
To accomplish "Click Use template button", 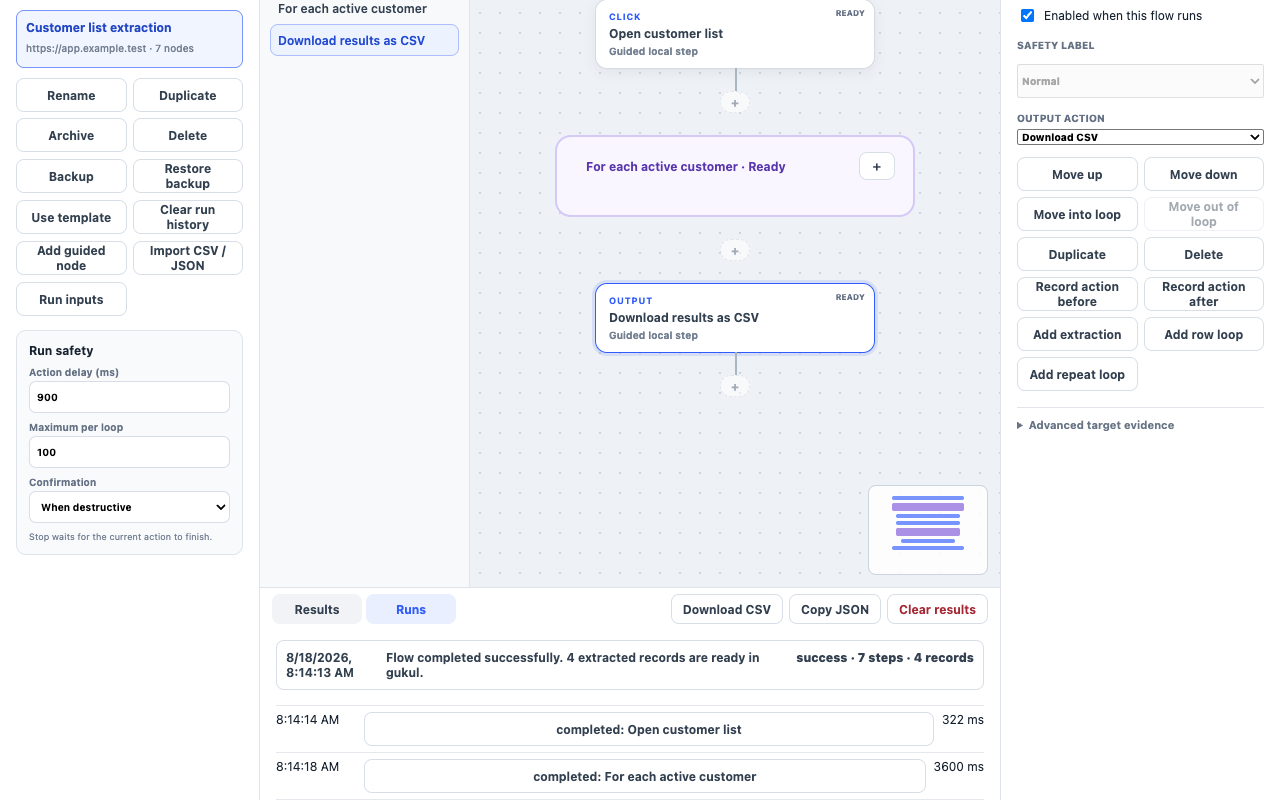I will click(71, 217).
